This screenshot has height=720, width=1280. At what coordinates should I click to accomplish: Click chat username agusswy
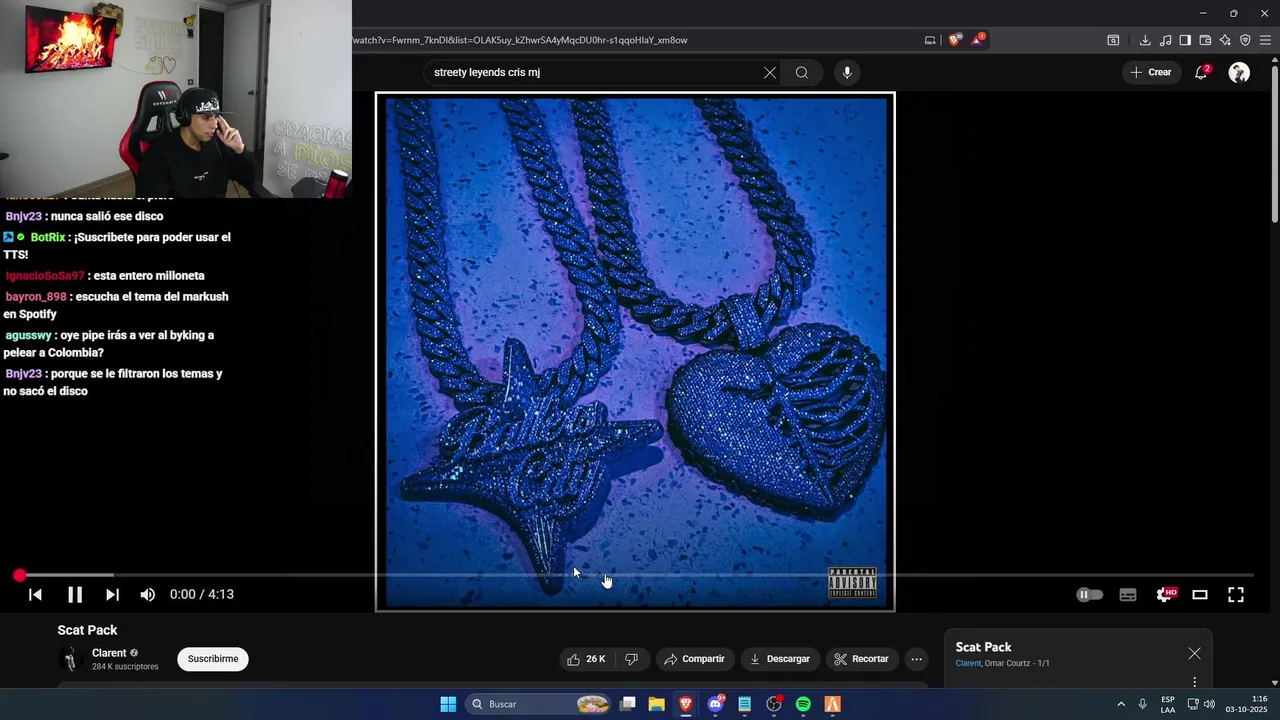coord(28,335)
